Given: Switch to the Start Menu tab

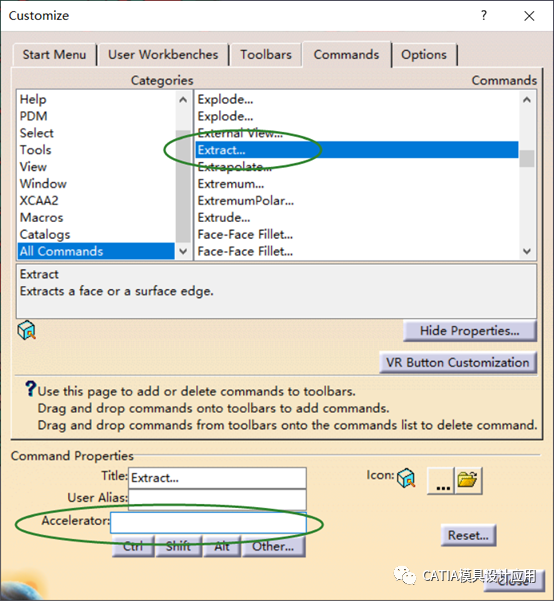Looking at the screenshot, I should click(54, 55).
